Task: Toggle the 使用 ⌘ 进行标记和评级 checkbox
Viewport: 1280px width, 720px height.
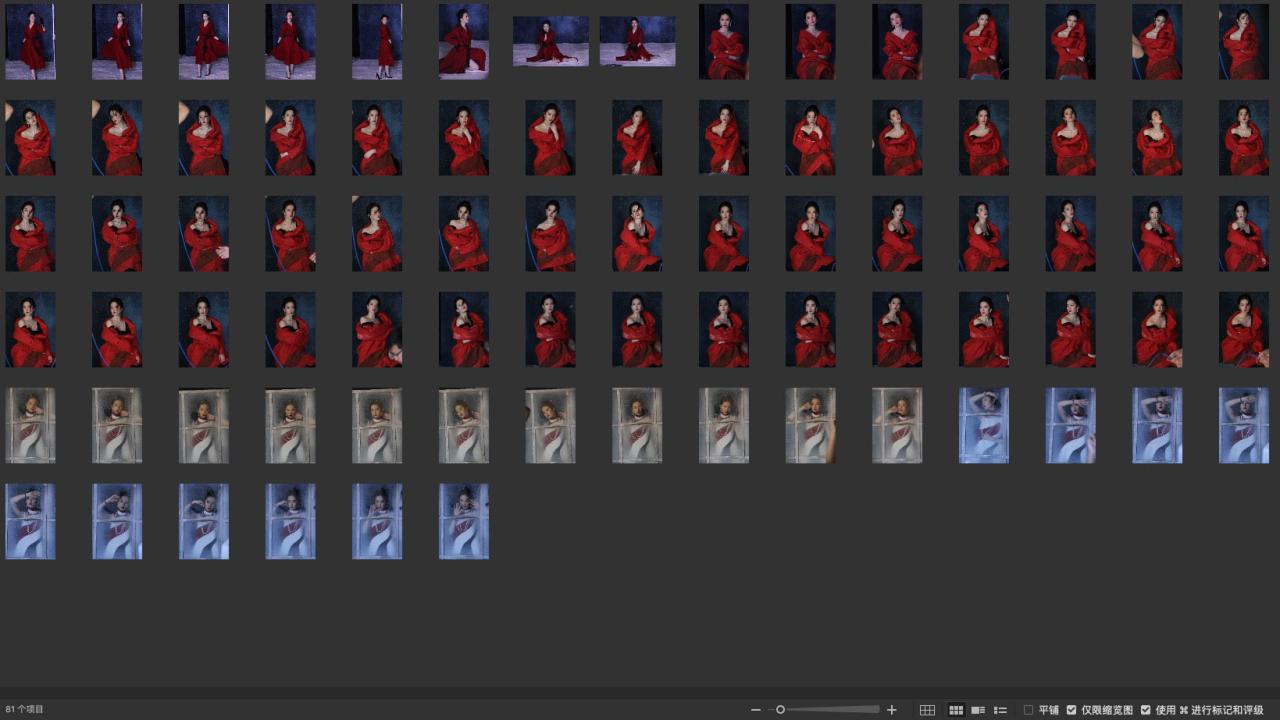Action: [x=1146, y=710]
